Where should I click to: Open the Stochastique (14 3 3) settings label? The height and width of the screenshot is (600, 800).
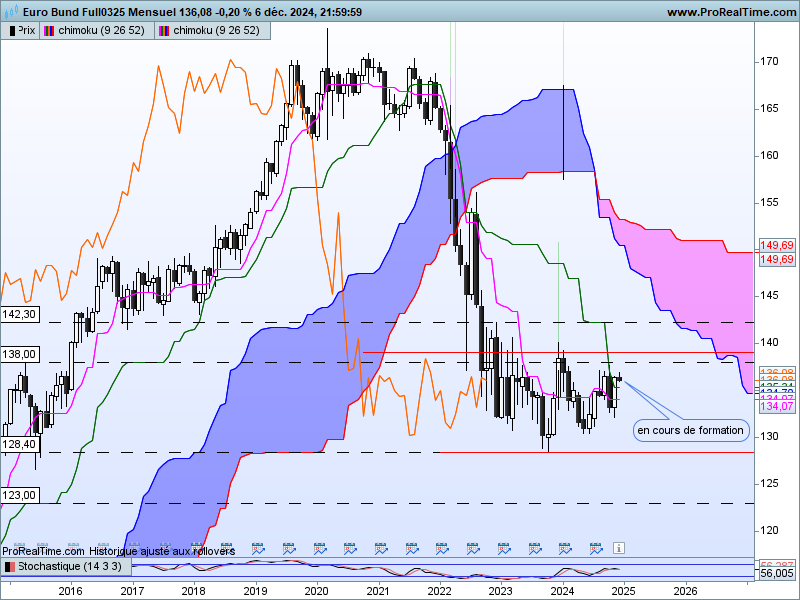[x=70, y=566]
